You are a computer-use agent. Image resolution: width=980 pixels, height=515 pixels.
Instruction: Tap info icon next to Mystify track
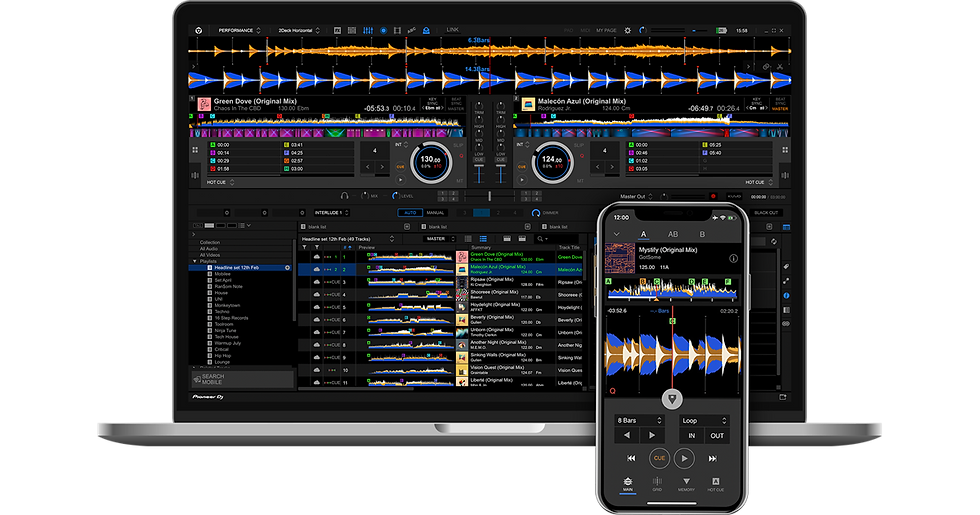click(733, 258)
